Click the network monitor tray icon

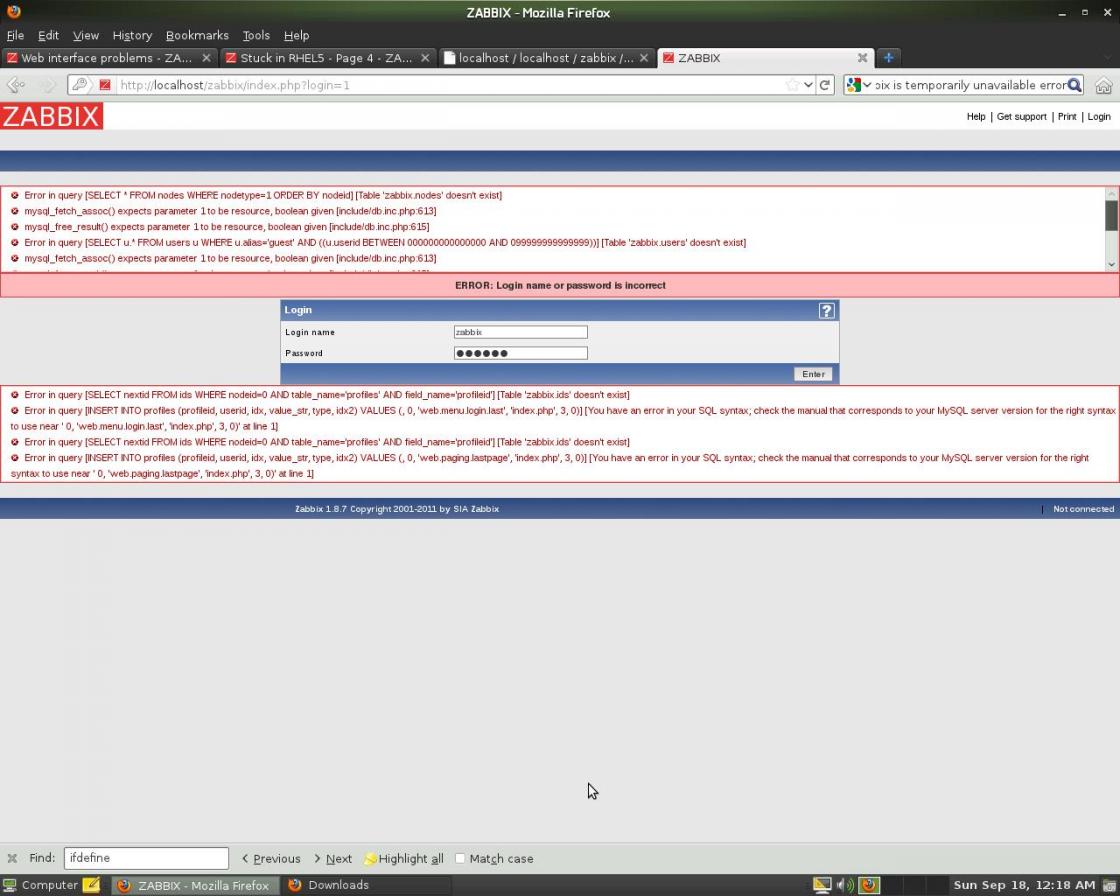point(822,885)
